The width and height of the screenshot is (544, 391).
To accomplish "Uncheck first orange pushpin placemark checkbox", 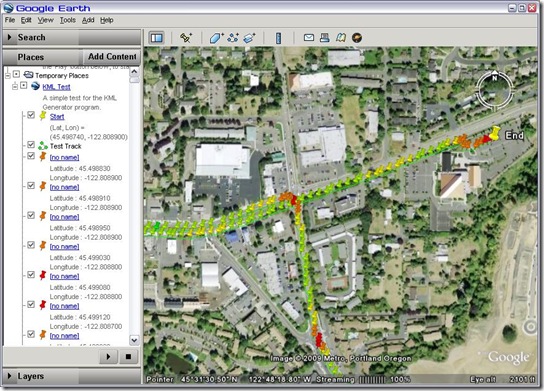I will [x=31, y=156].
